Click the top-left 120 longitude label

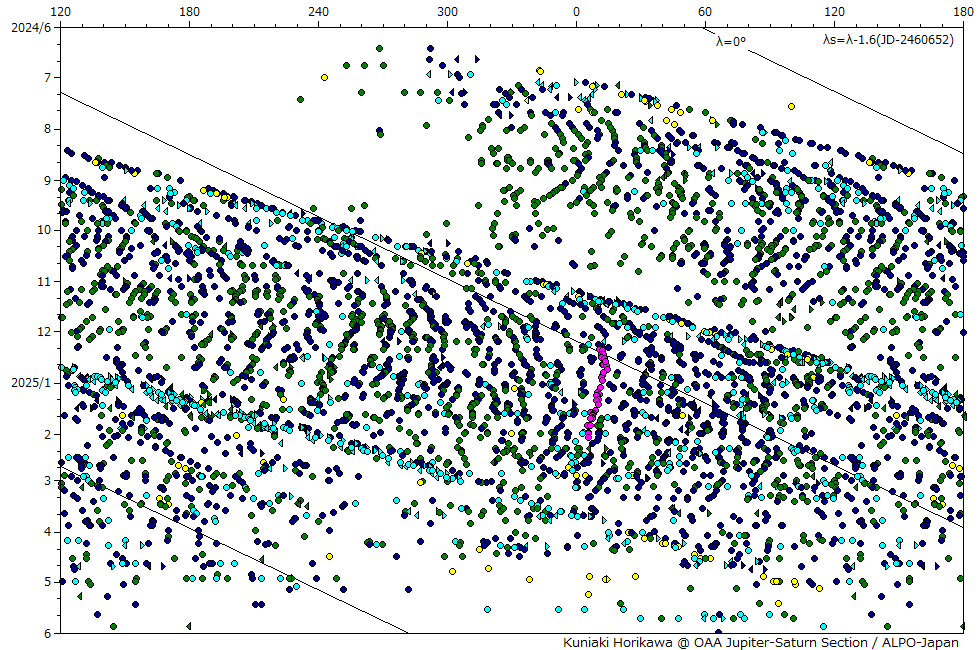pyautogui.click(x=61, y=11)
